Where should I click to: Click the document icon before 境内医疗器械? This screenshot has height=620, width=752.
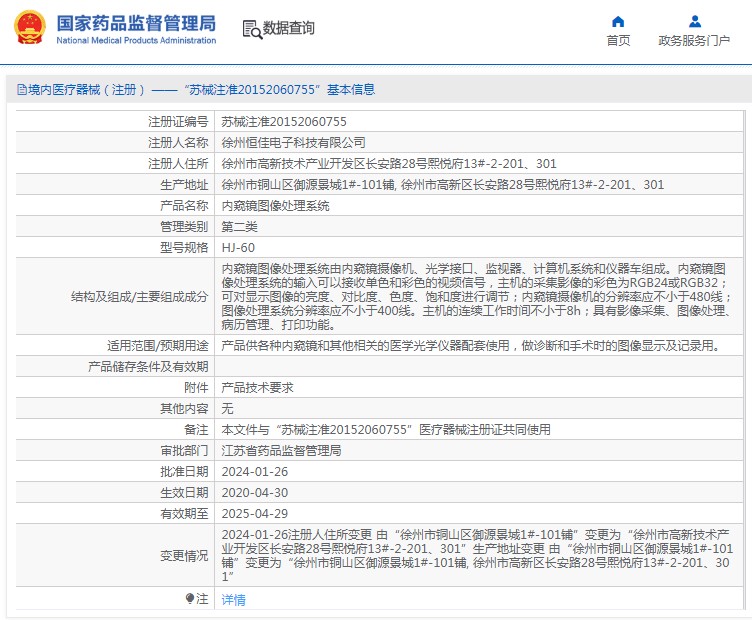coord(20,90)
